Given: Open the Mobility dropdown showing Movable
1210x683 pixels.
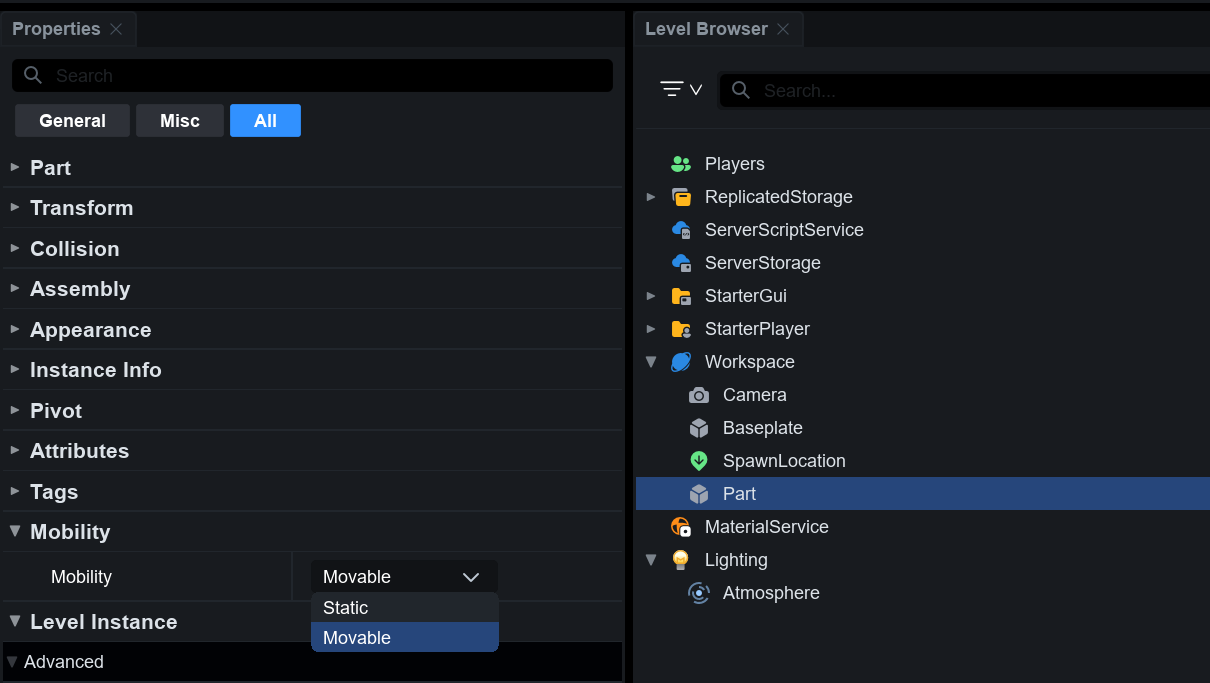Looking at the screenshot, I should (403, 577).
